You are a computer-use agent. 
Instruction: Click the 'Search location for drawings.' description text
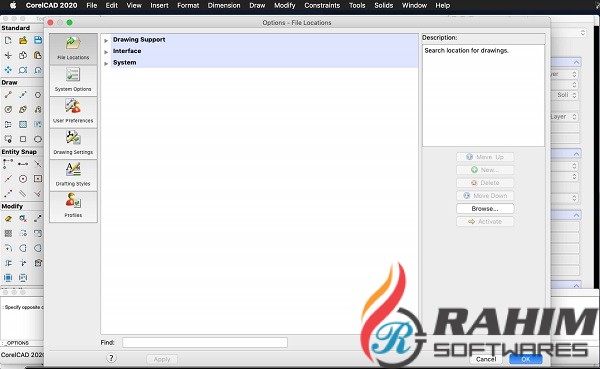point(466,51)
